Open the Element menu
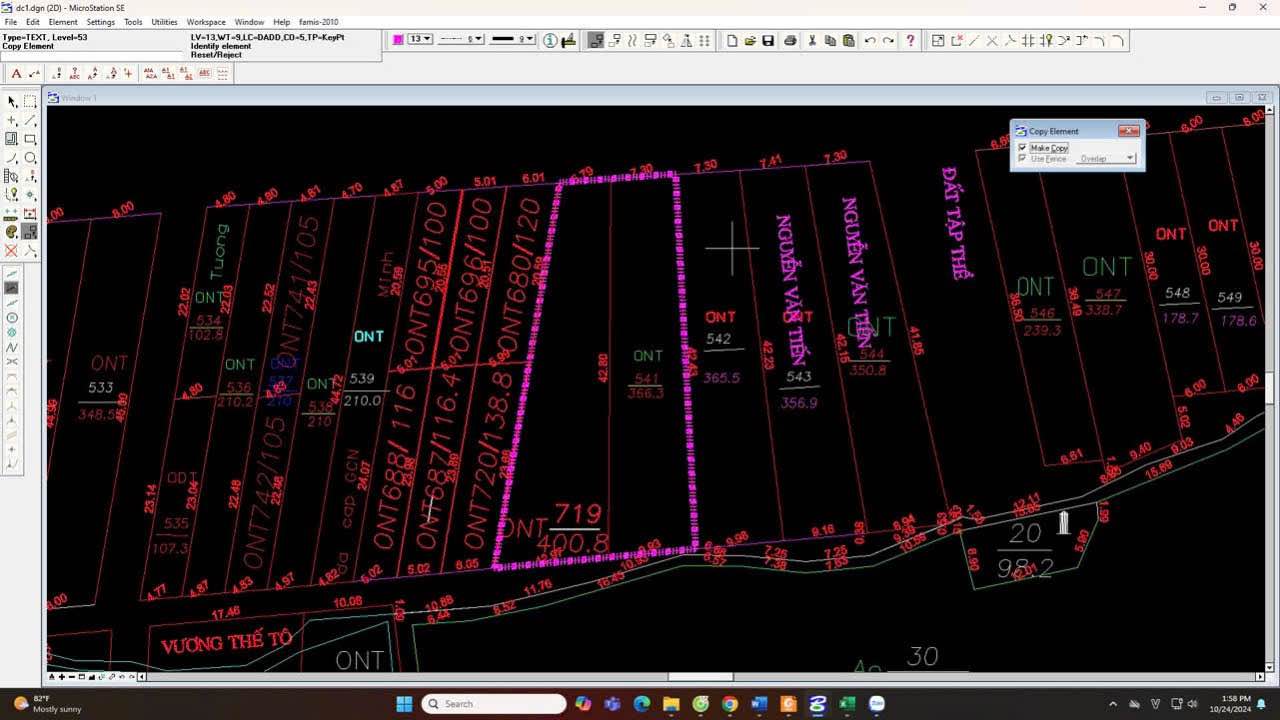The image size is (1280, 720). [63, 21]
